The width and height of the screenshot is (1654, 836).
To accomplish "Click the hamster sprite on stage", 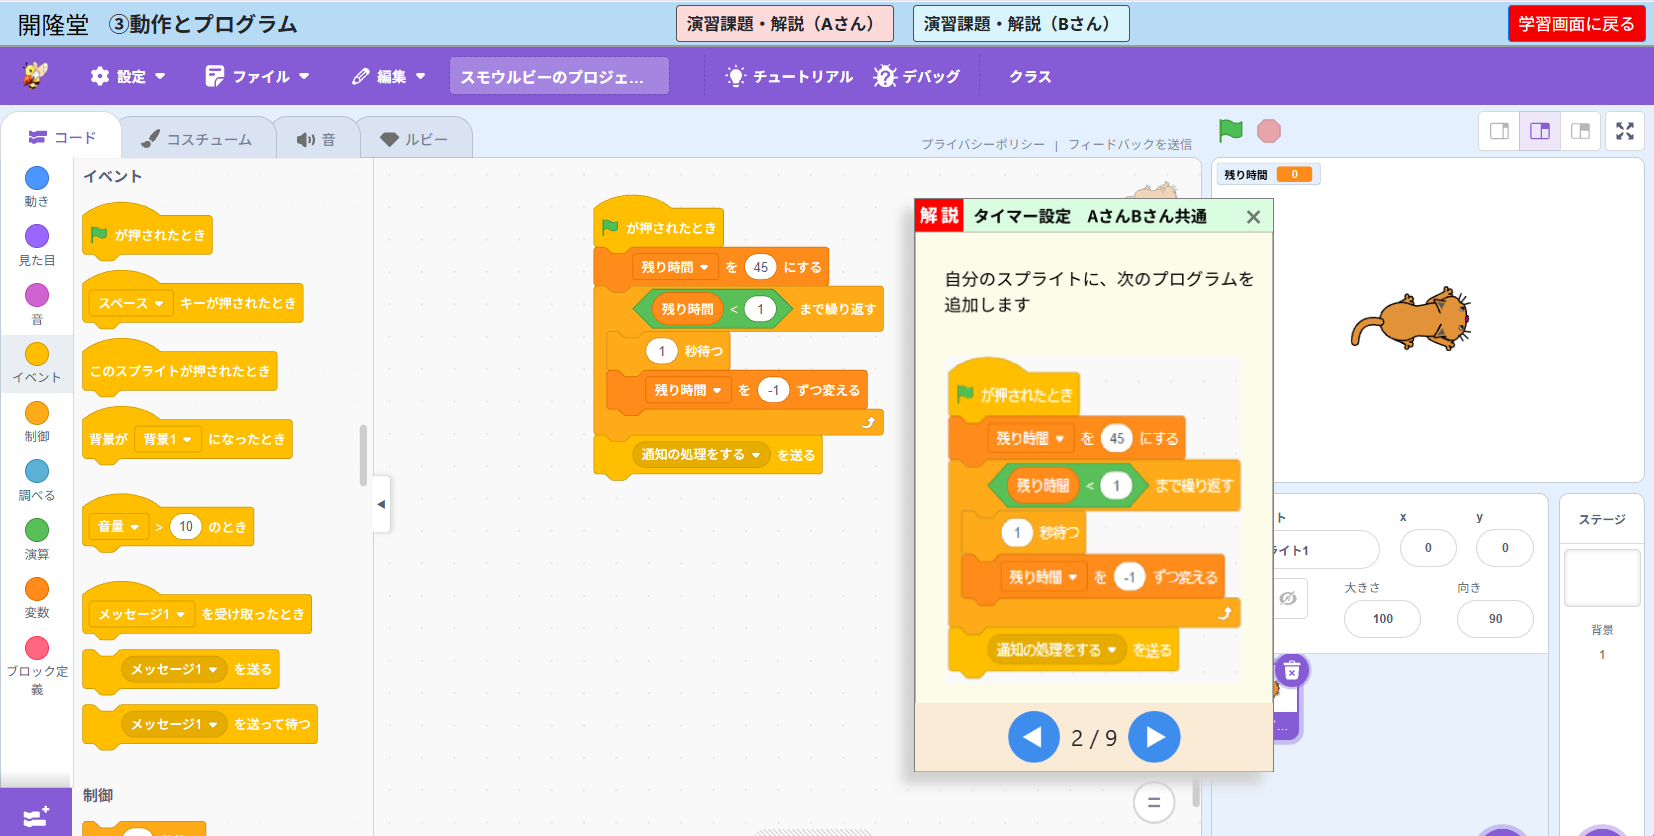I will coord(1410,320).
